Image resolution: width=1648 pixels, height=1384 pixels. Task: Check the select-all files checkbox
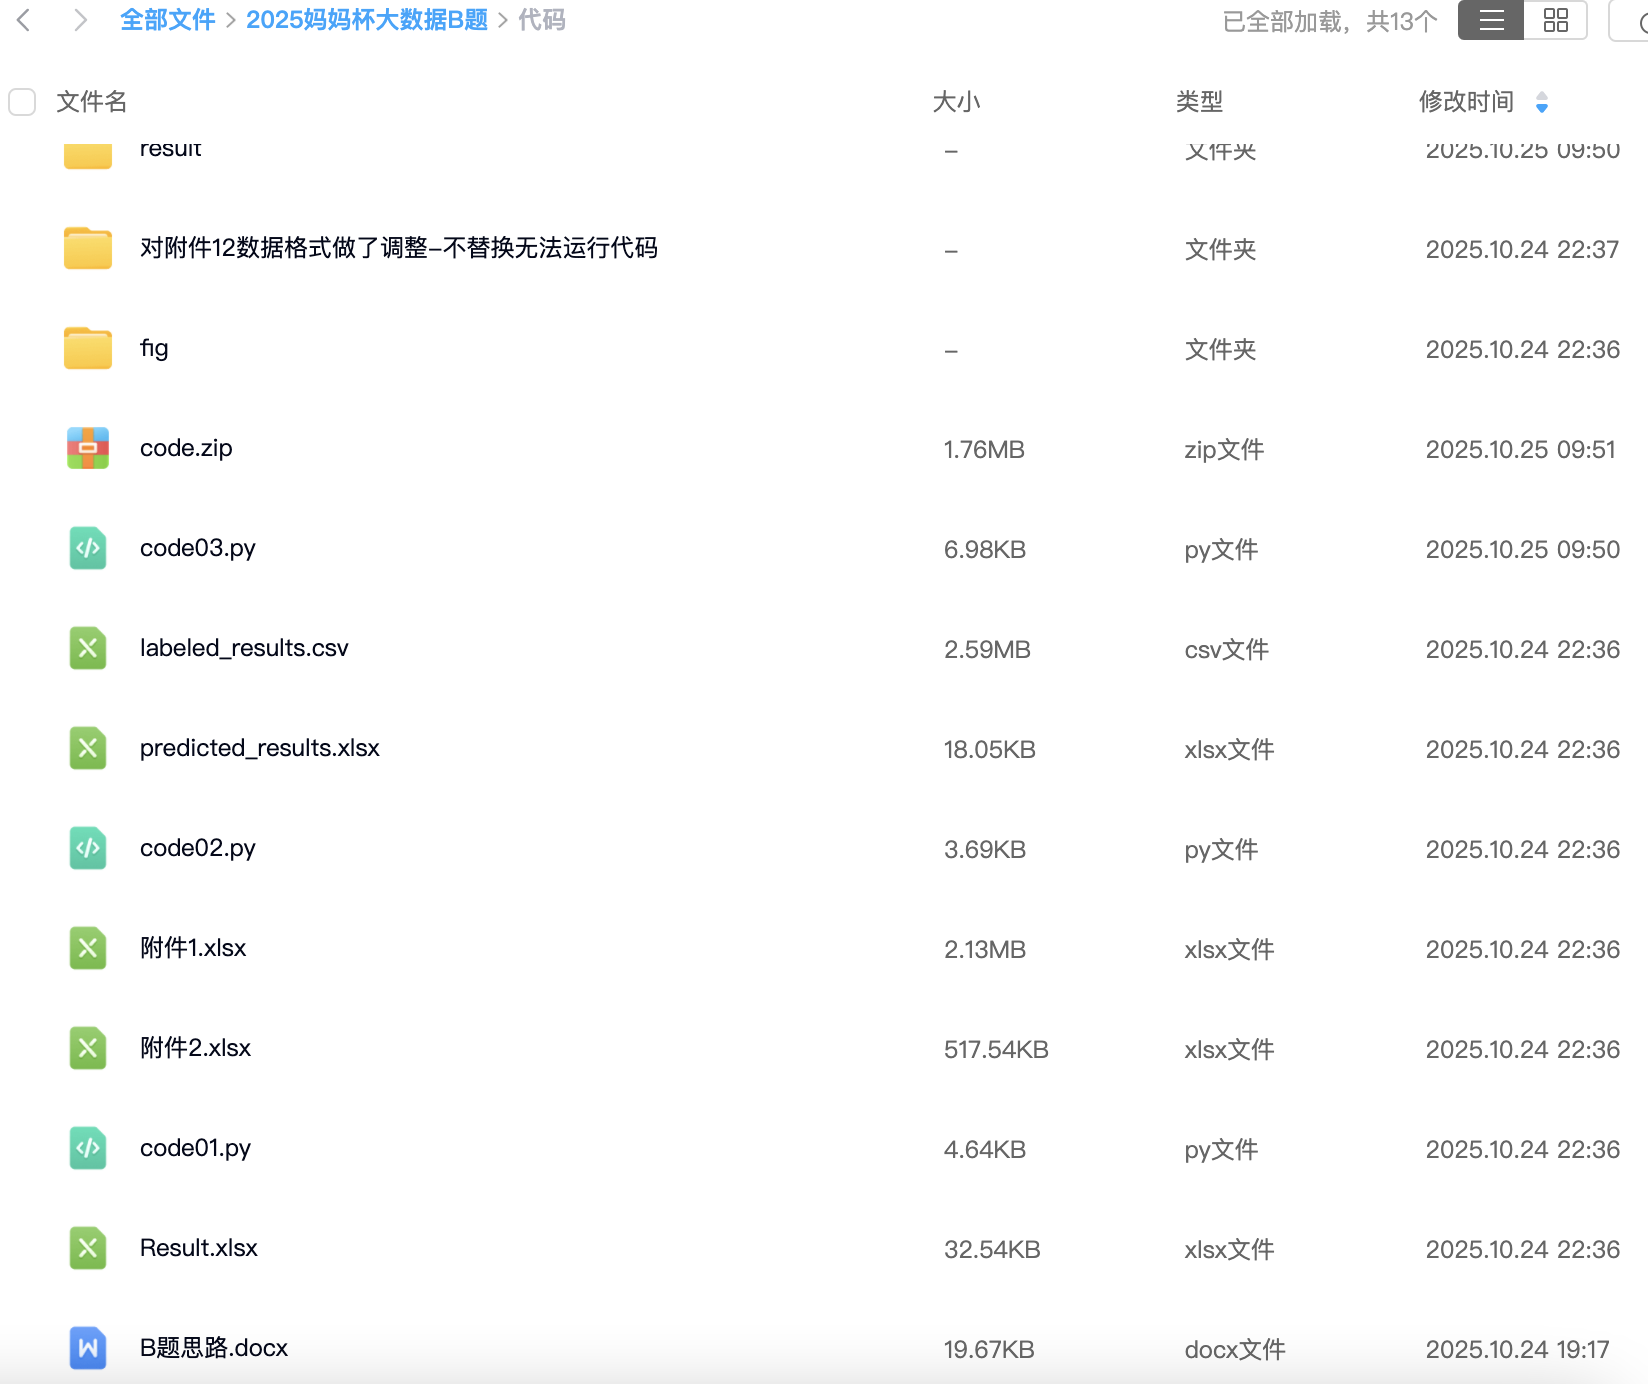point(21,102)
